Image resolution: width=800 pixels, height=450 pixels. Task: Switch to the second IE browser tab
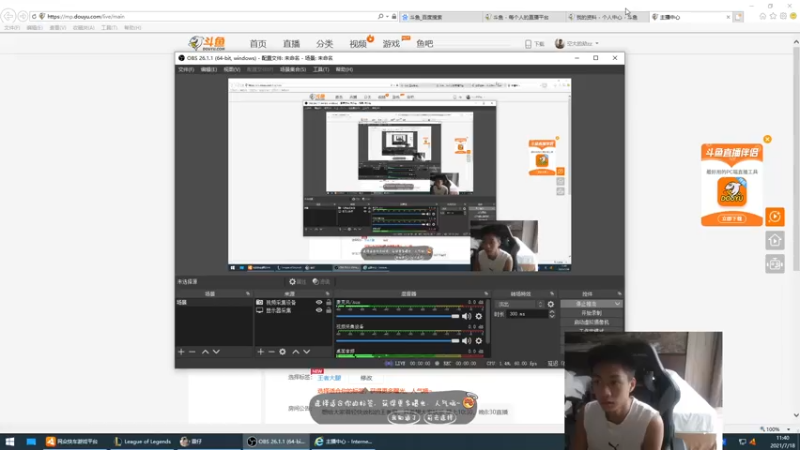point(524,17)
